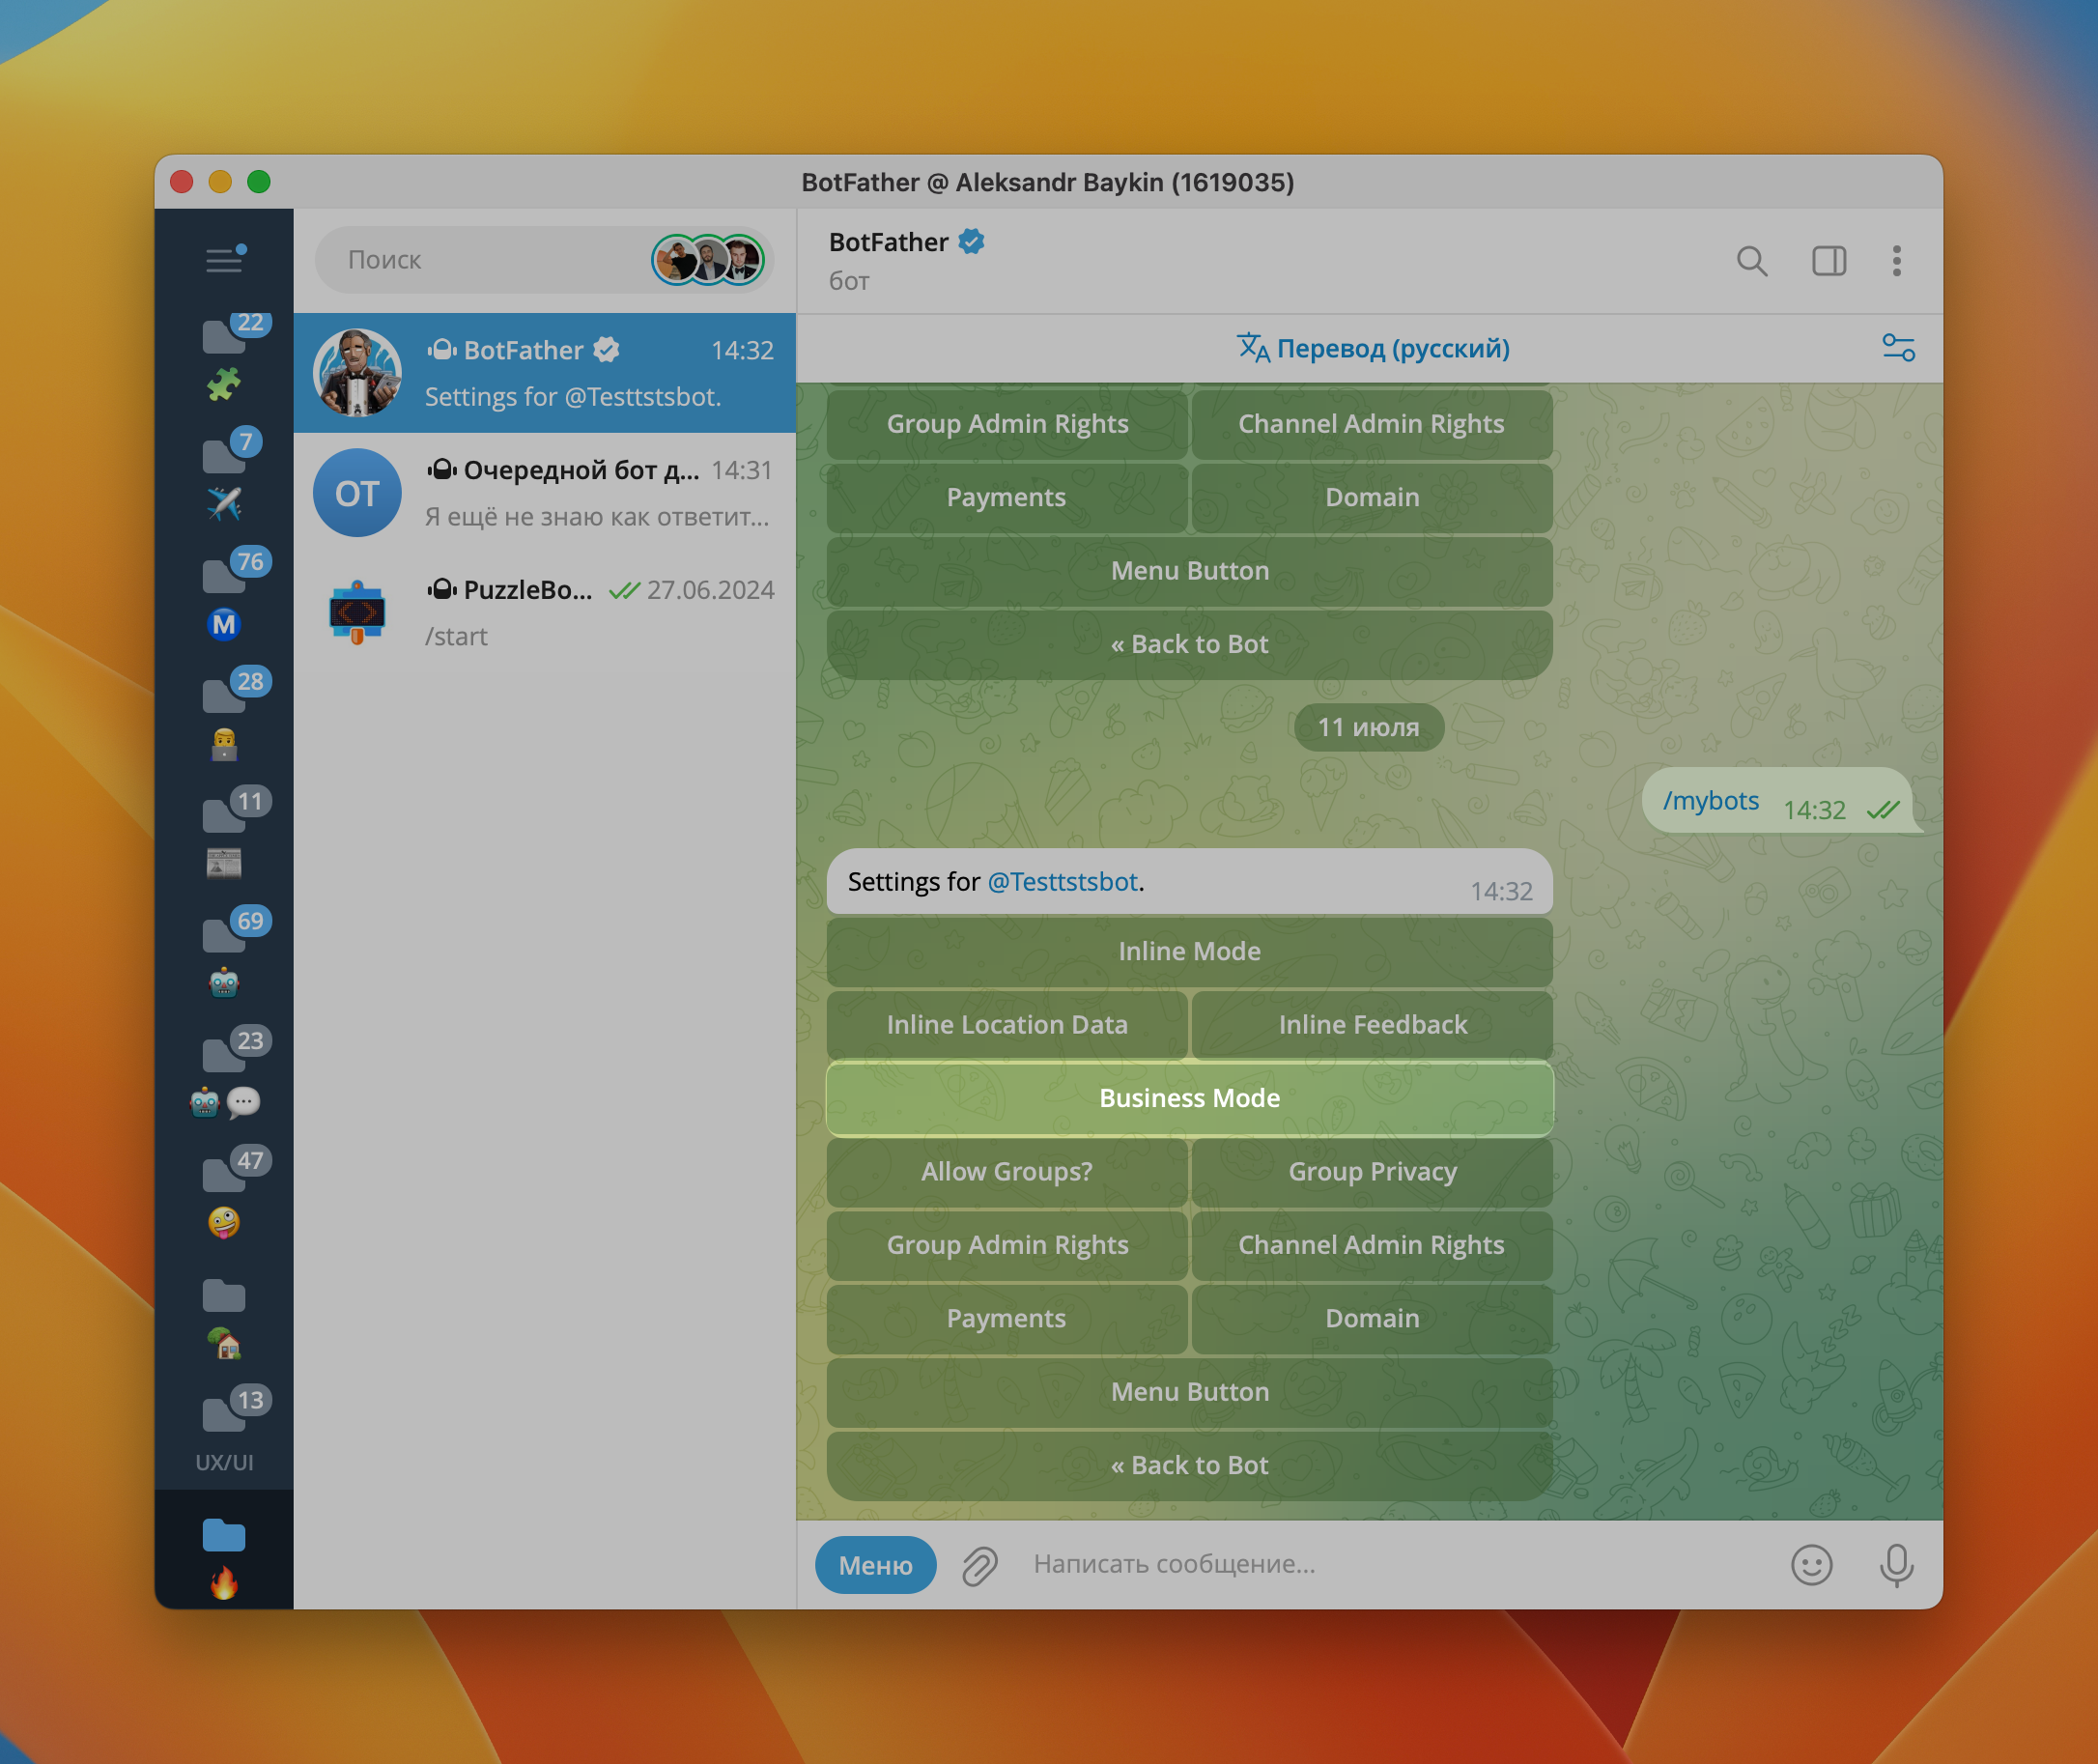2098x1764 pixels.
Task: Select Allow Groups?
Action: (x=1007, y=1172)
